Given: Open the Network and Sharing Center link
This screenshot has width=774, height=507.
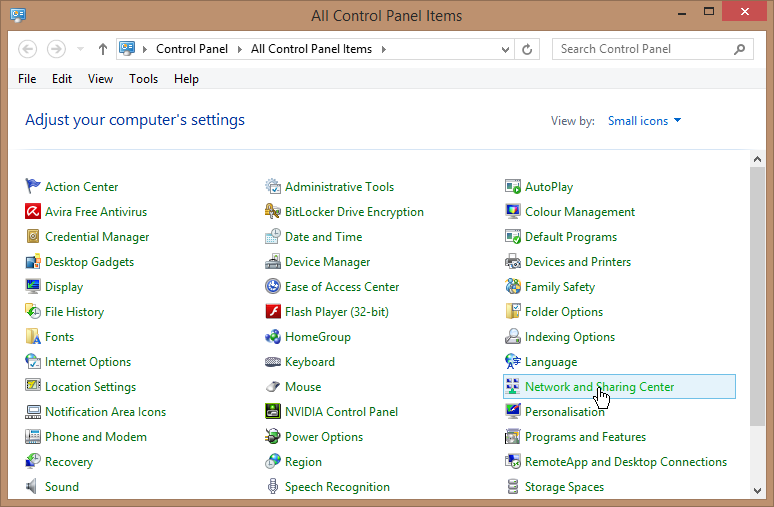Looking at the screenshot, I should (x=599, y=387).
